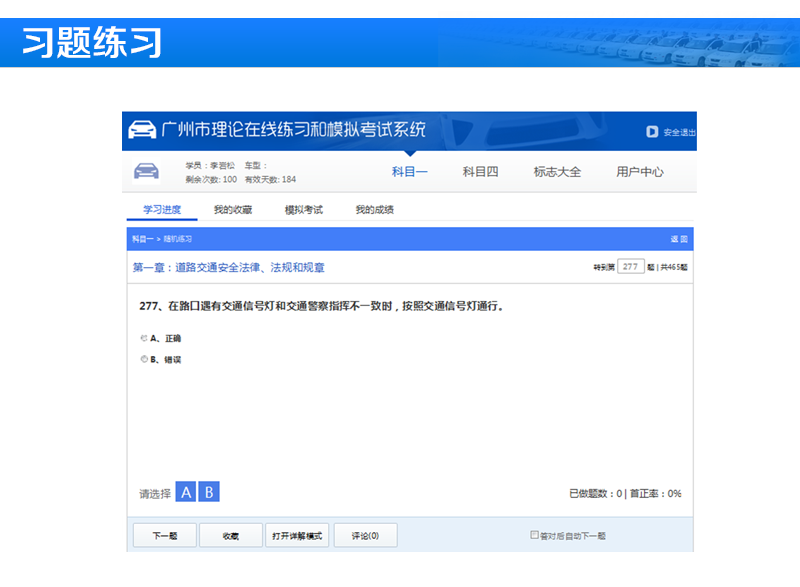The image size is (800, 587).
Task: Click the blue B answer button
Action: point(209,492)
